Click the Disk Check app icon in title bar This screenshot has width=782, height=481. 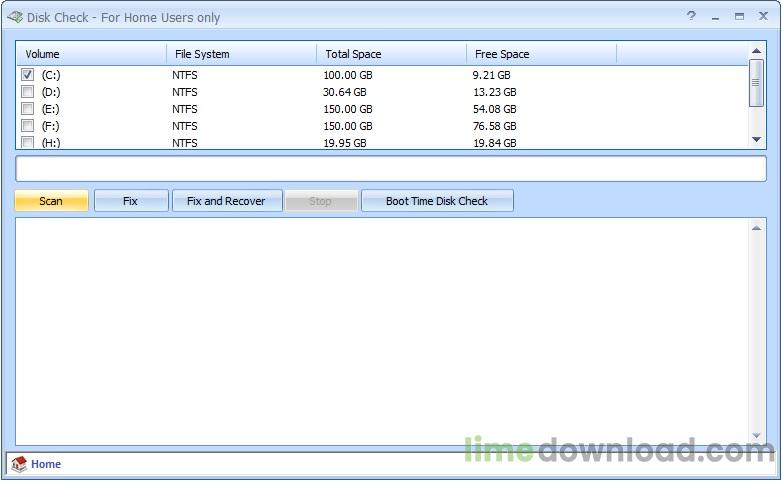pyautogui.click(x=14, y=17)
